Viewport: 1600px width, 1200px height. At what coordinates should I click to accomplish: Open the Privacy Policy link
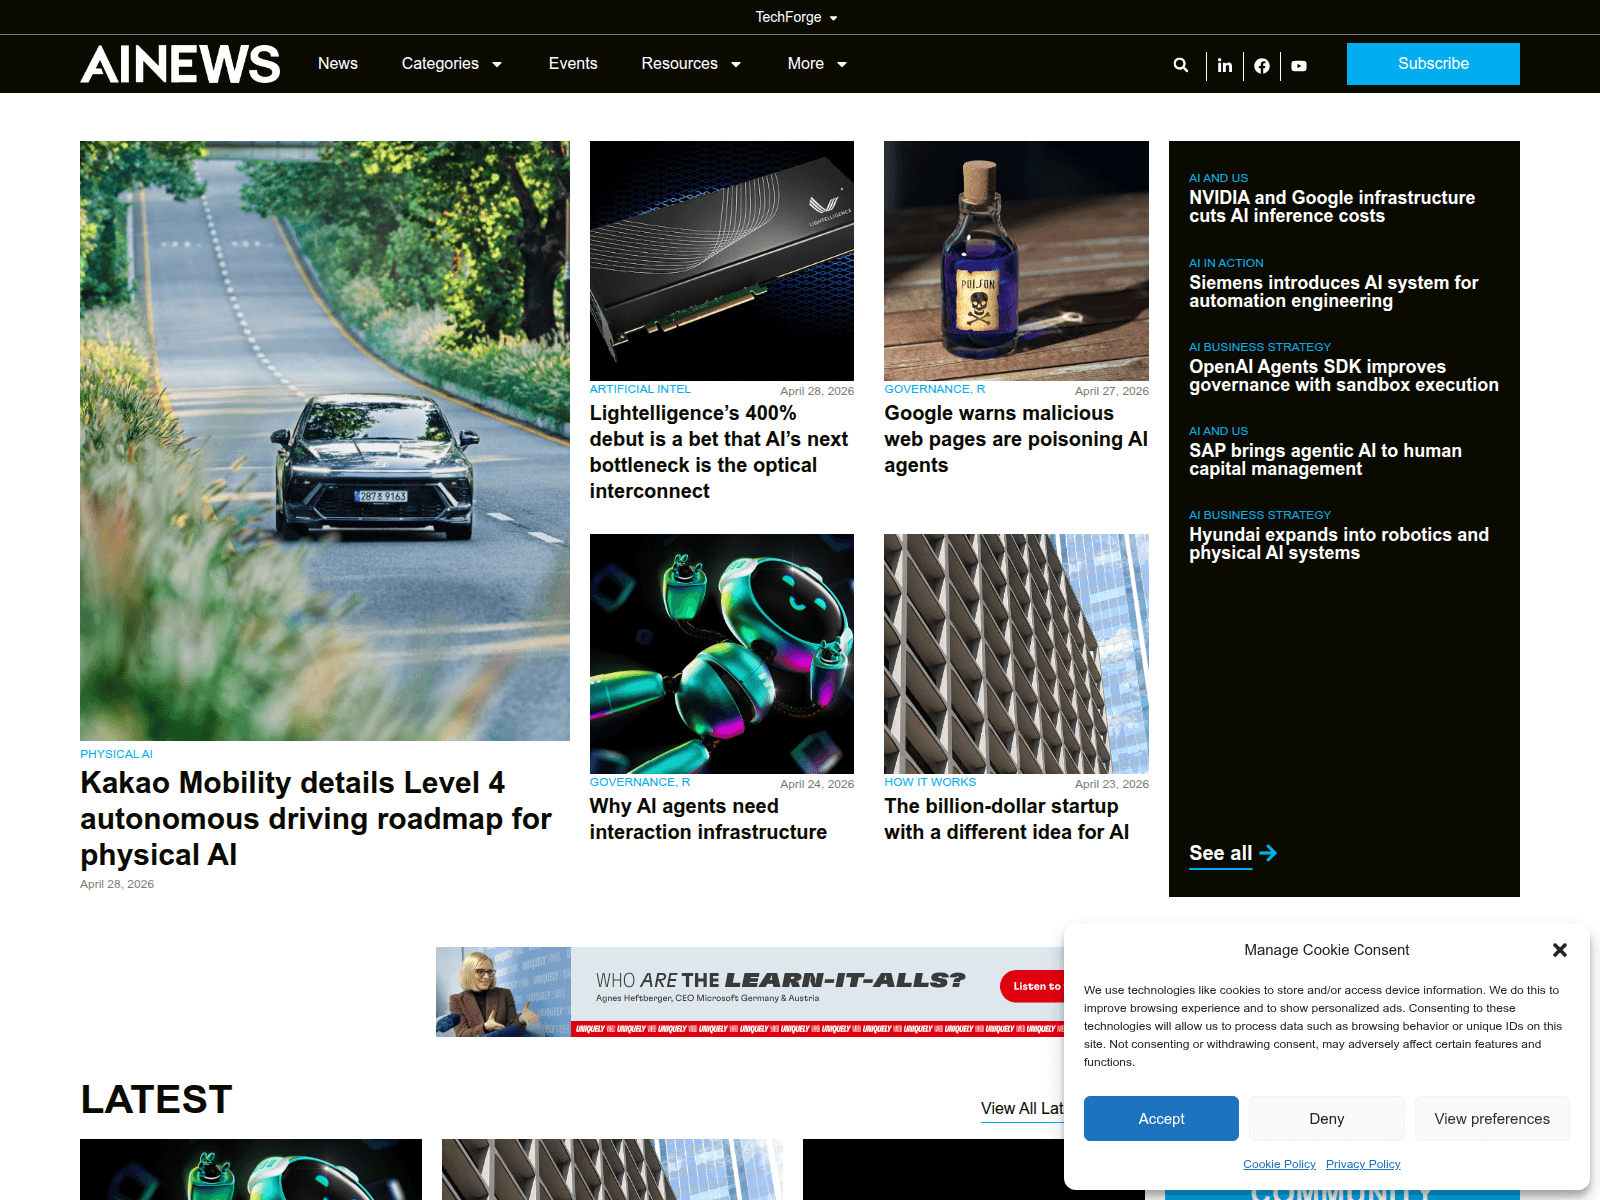(1363, 1164)
